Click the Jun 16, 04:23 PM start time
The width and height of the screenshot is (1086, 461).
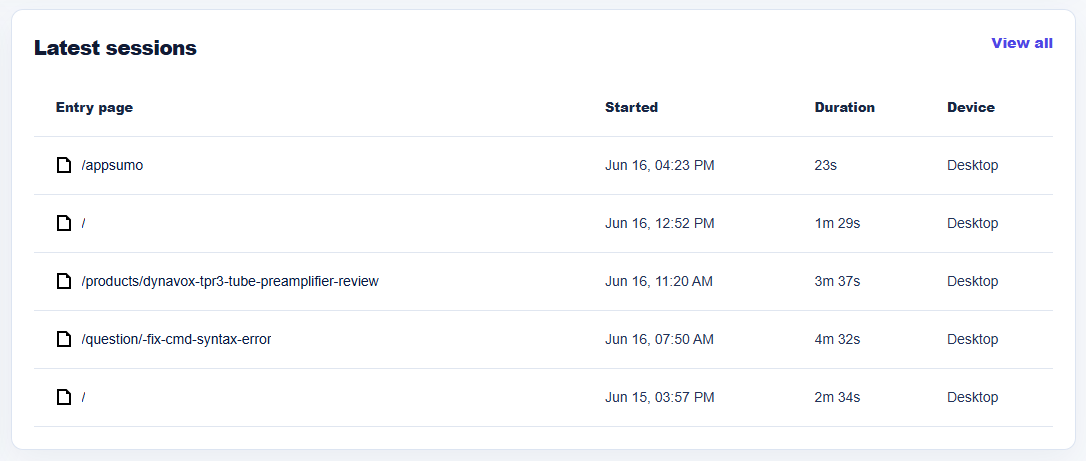(659, 165)
